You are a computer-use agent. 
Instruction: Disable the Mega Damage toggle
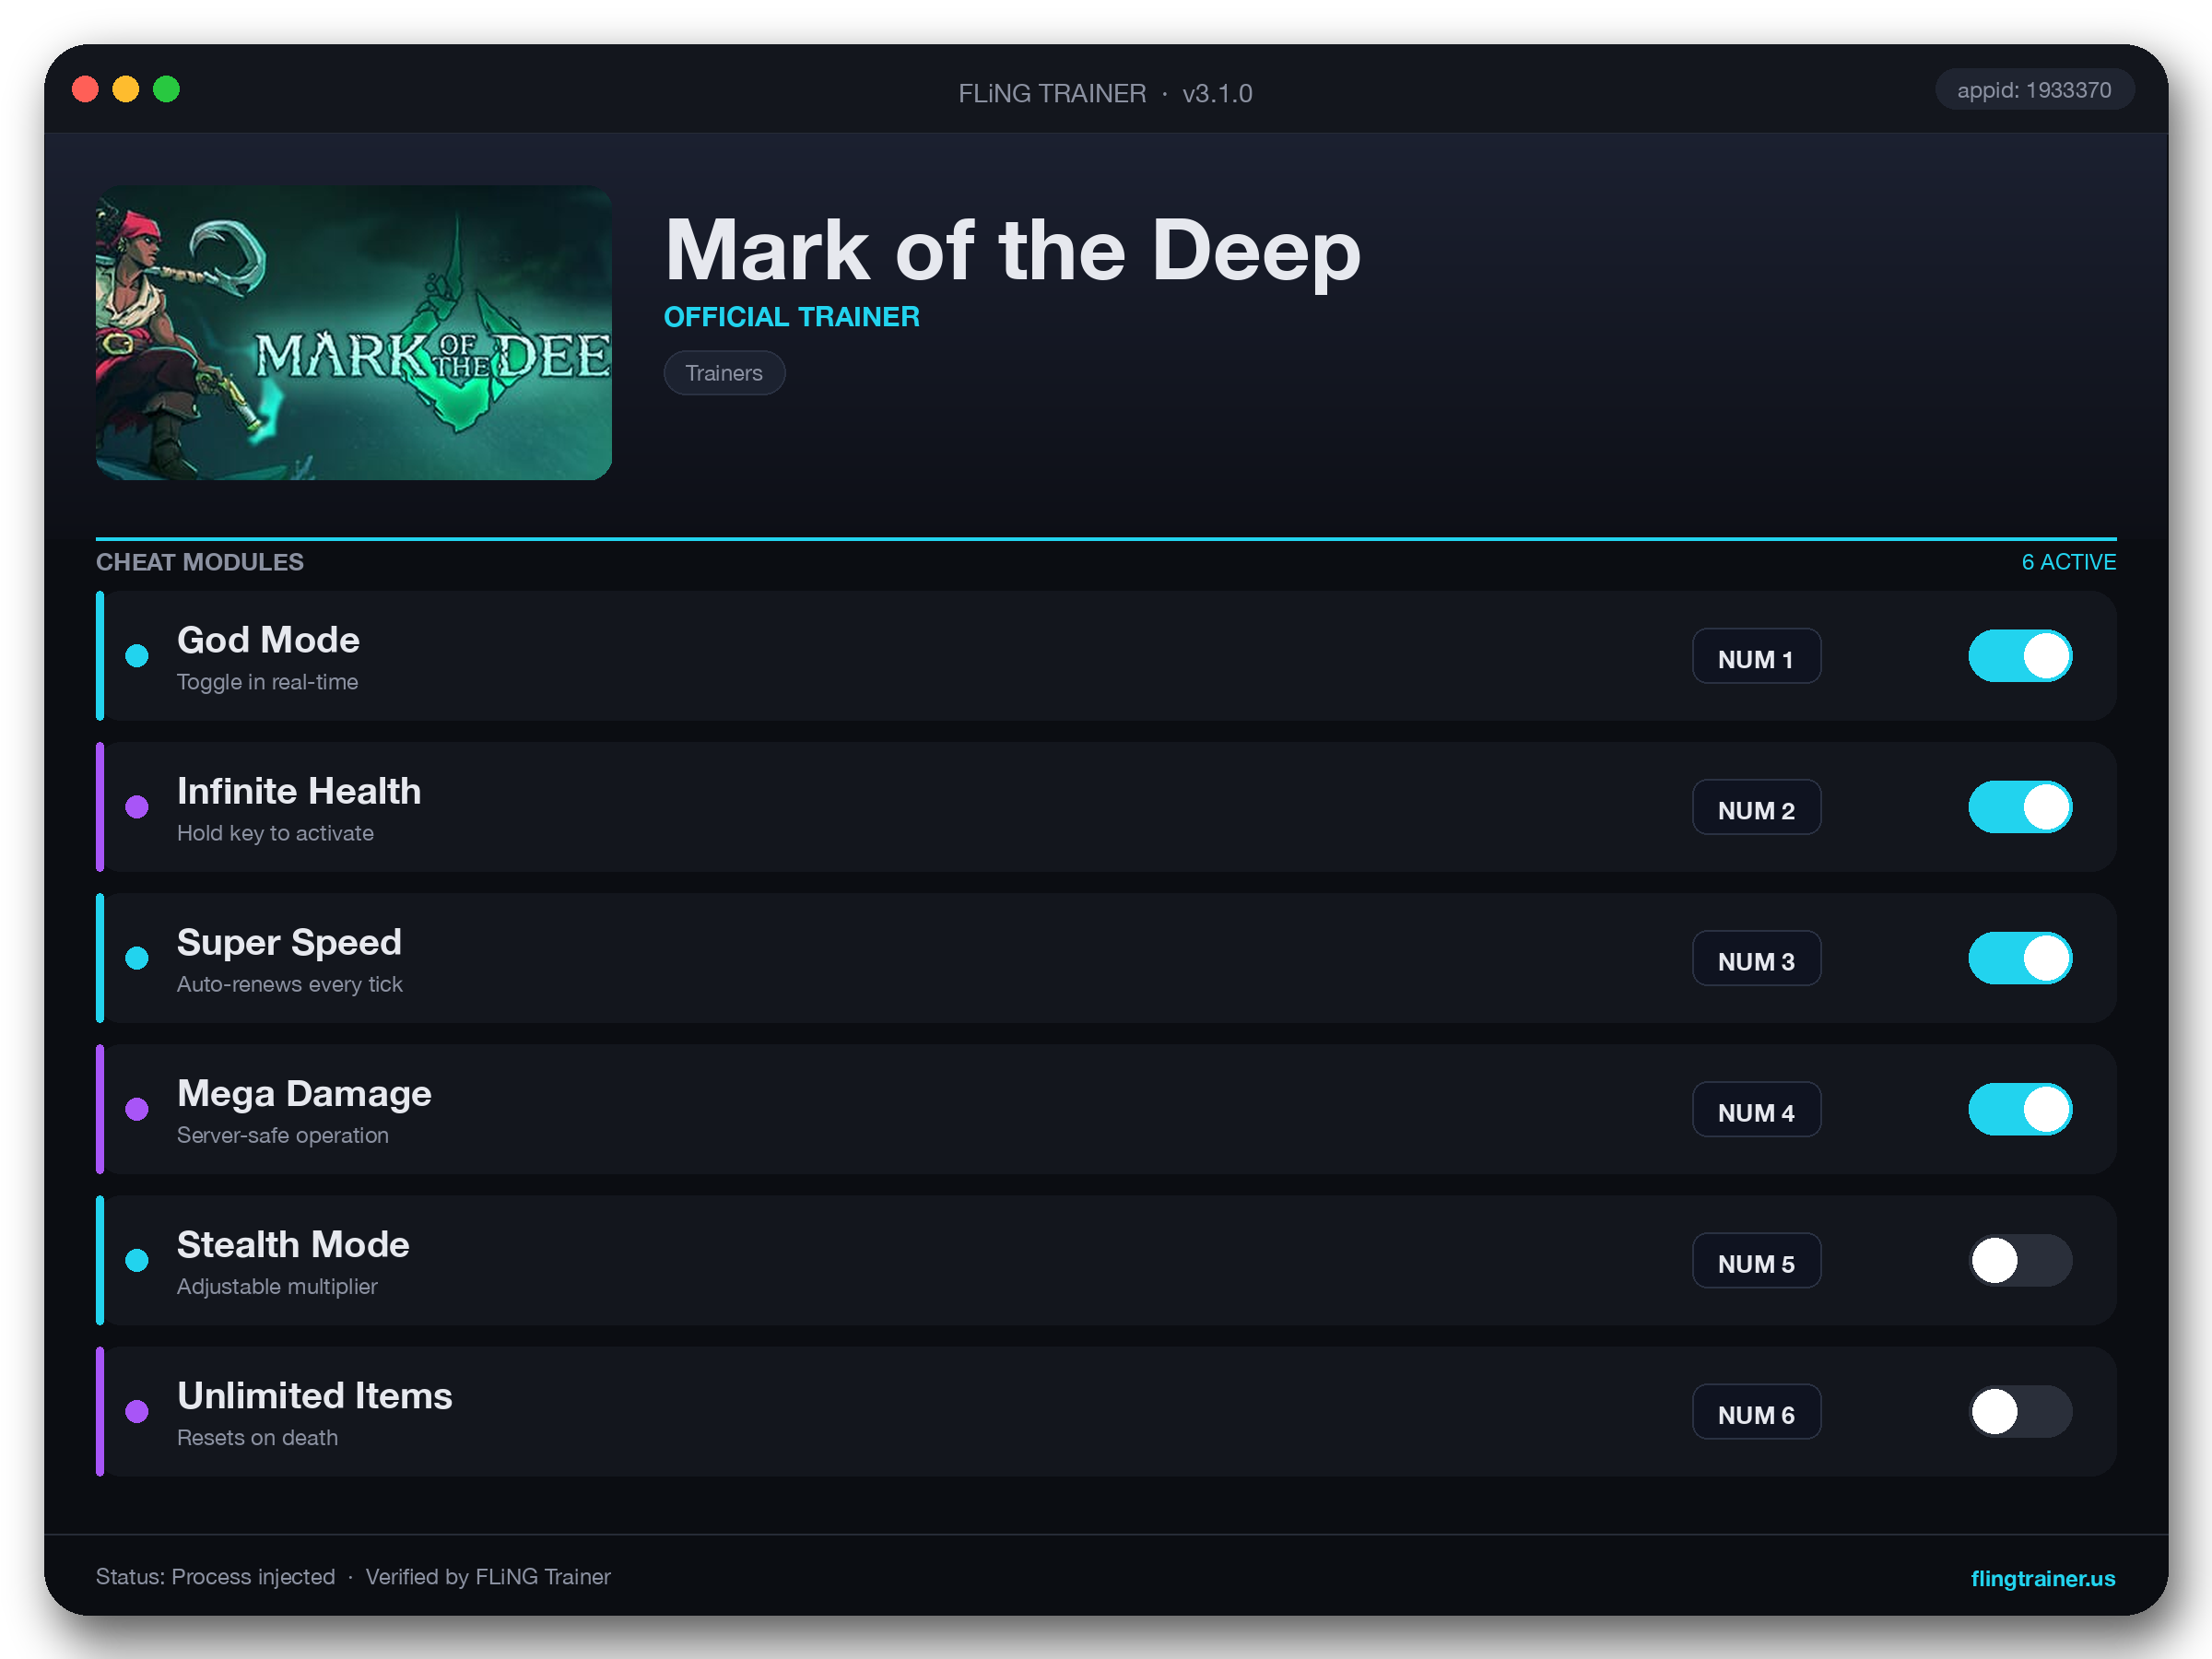(2020, 1109)
